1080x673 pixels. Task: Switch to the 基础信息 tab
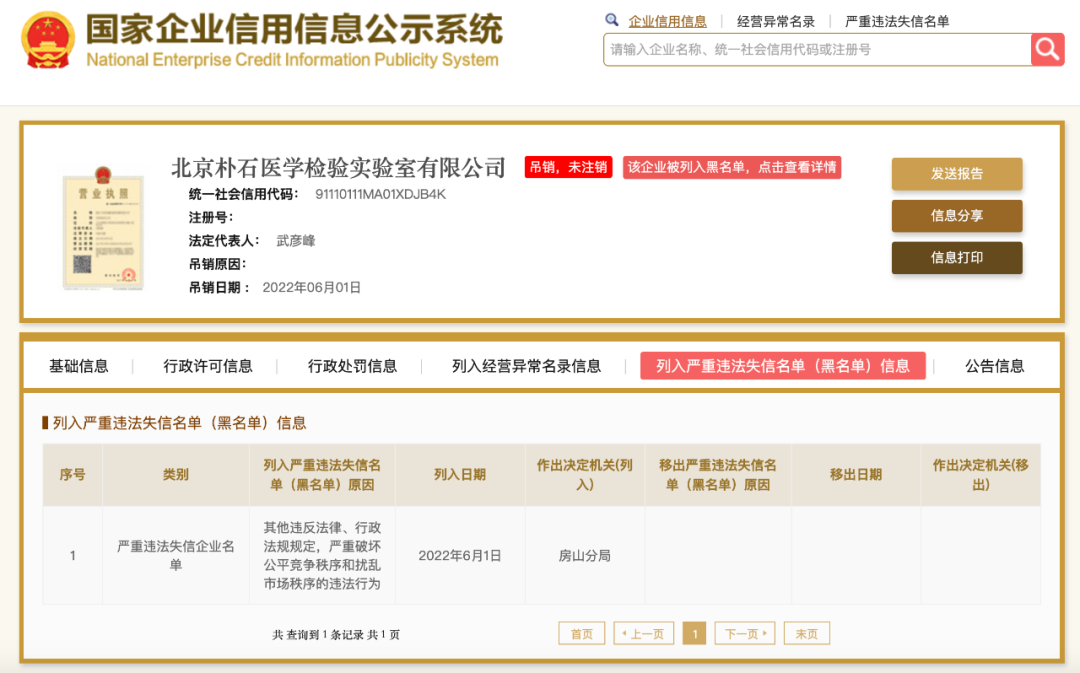[79, 366]
